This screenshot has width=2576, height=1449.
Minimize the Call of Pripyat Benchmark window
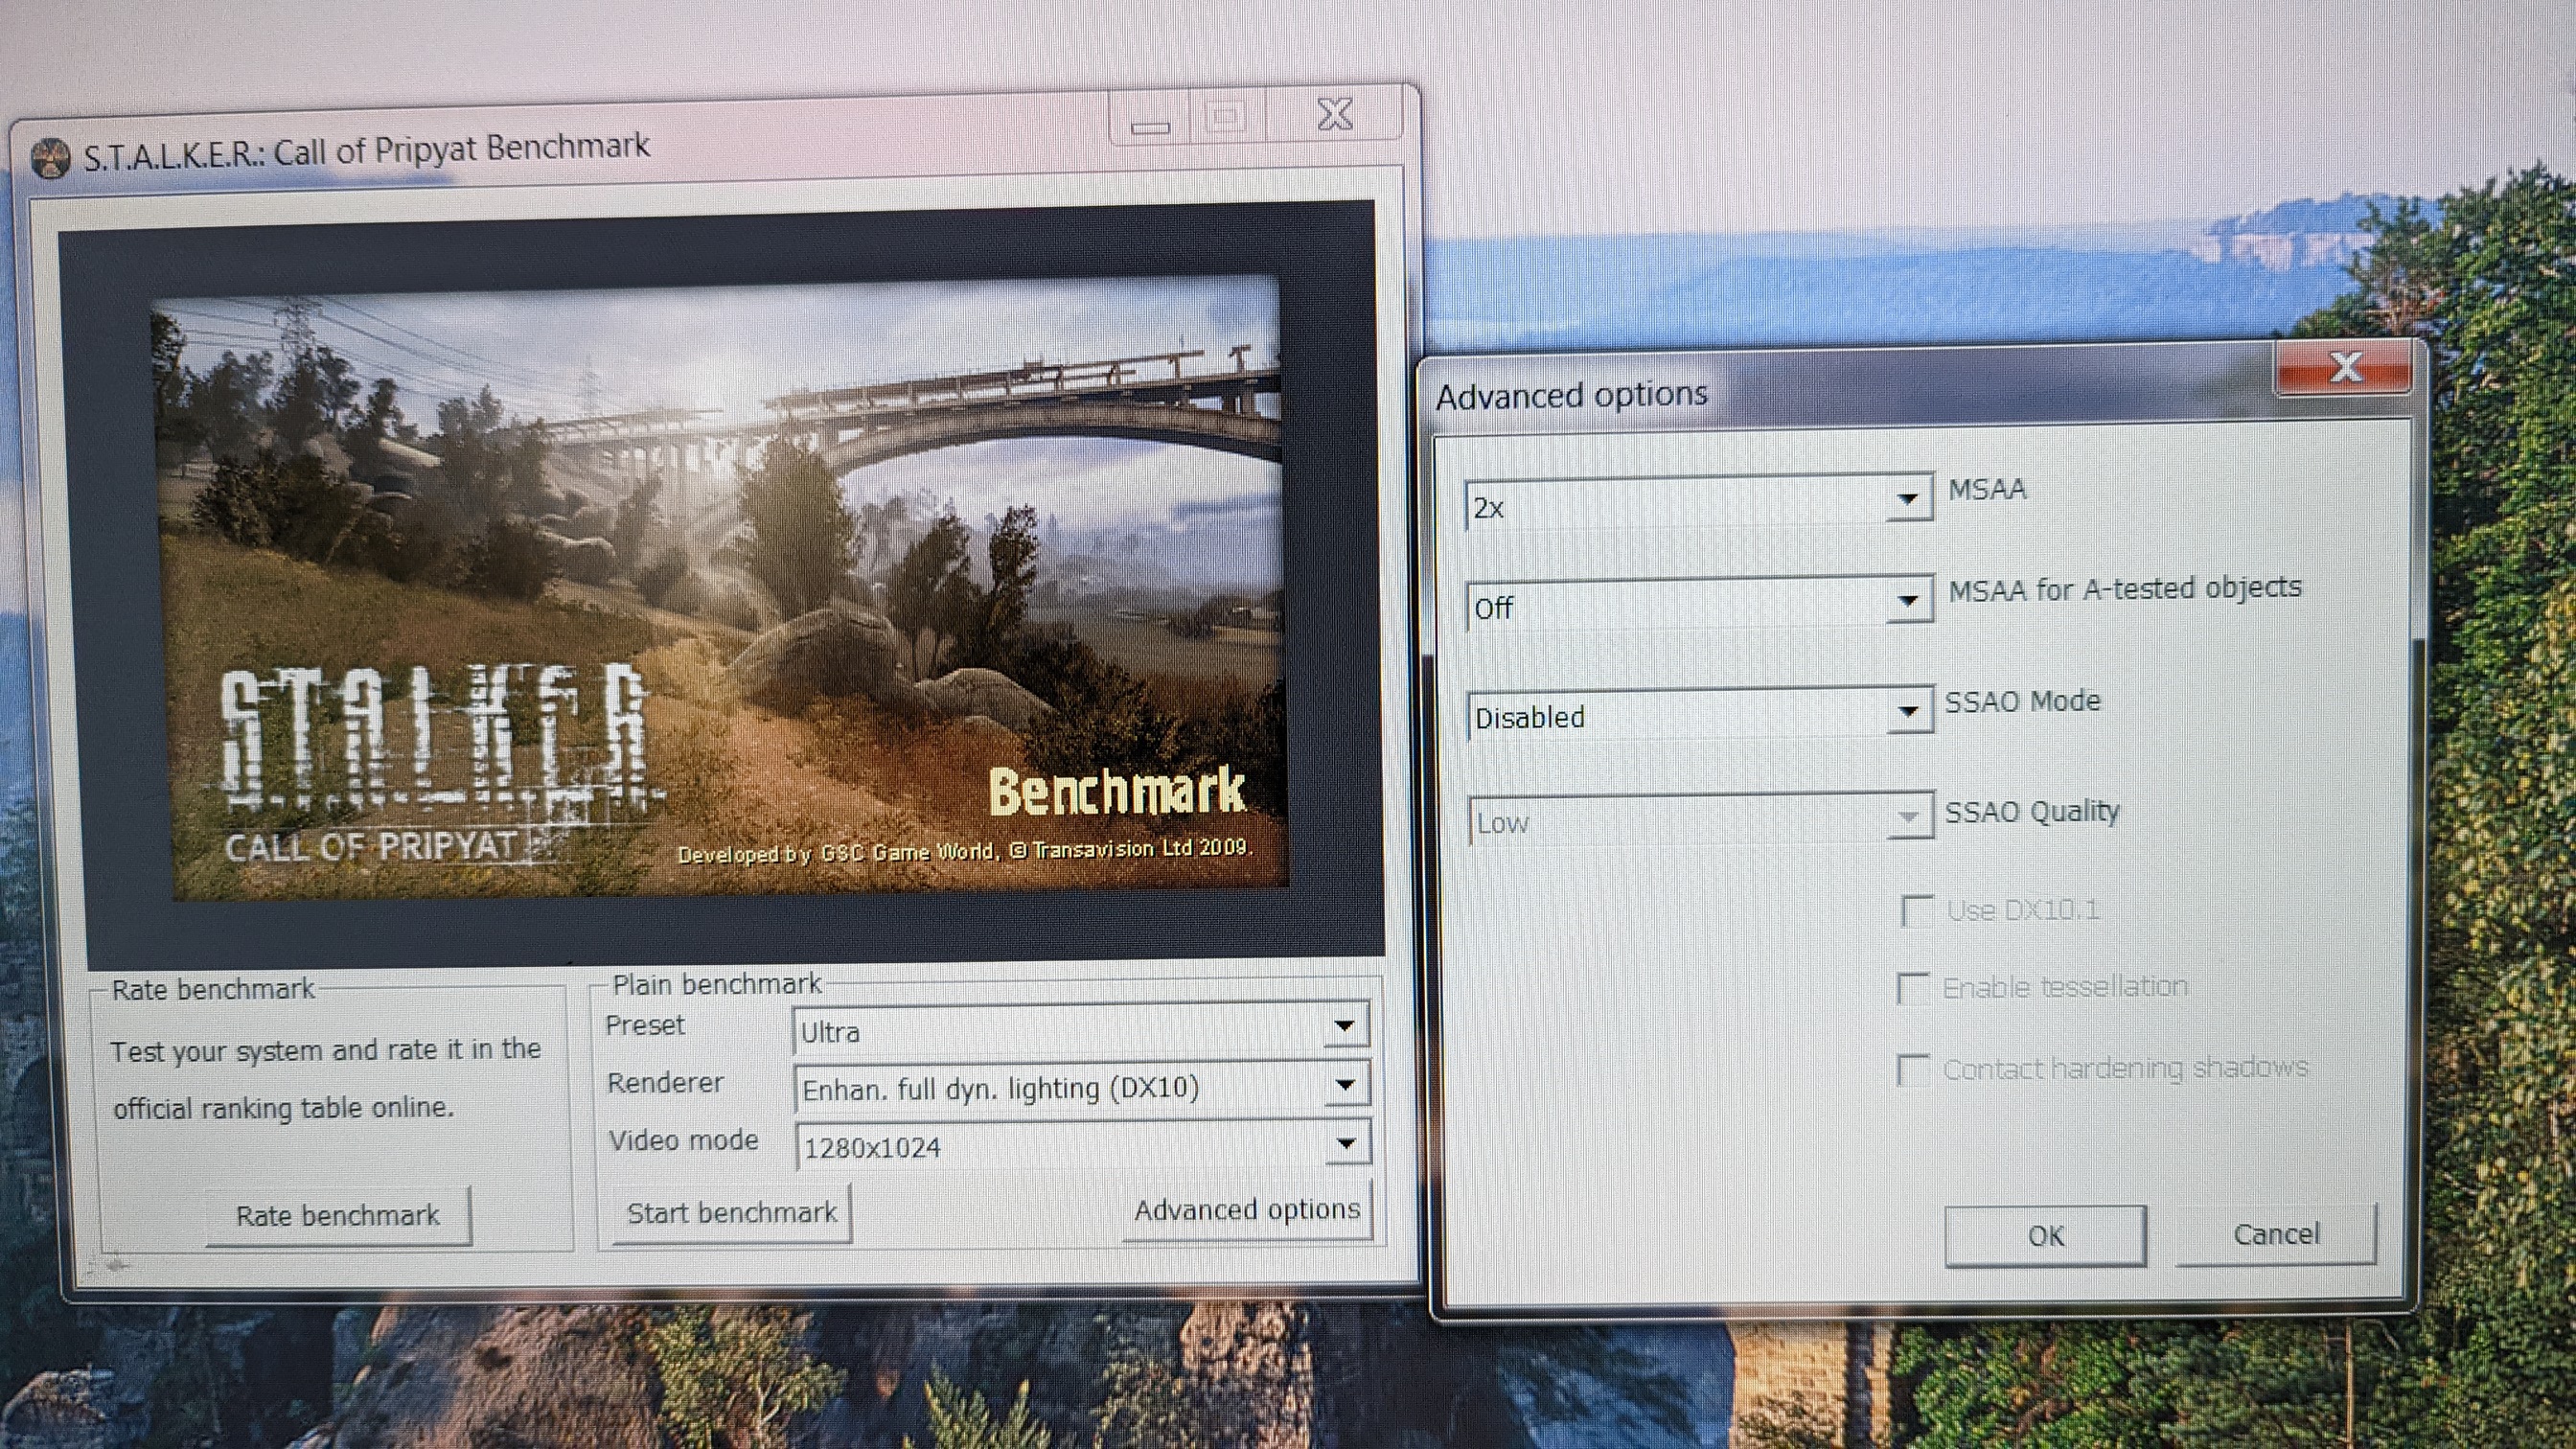click(x=1150, y=124)
